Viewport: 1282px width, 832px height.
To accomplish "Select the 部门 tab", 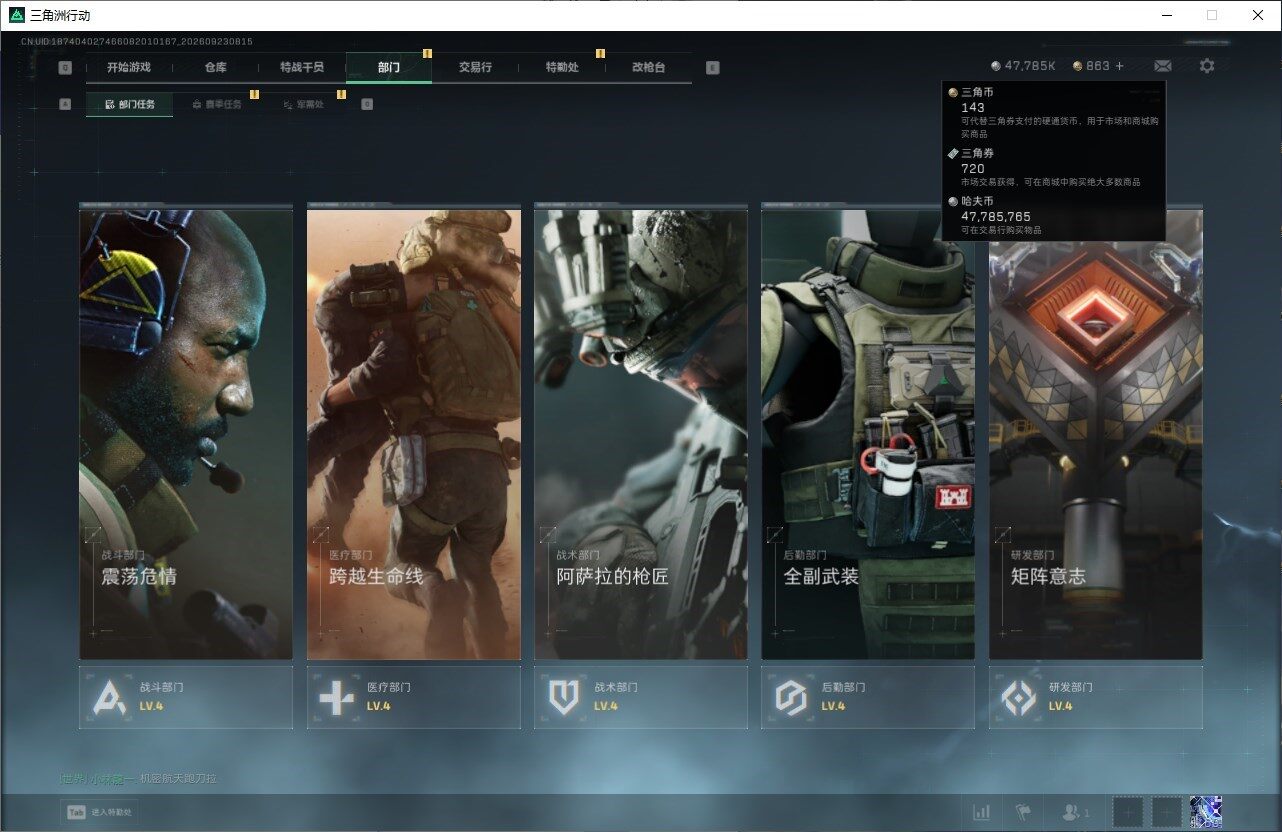I will pos(389,68).
